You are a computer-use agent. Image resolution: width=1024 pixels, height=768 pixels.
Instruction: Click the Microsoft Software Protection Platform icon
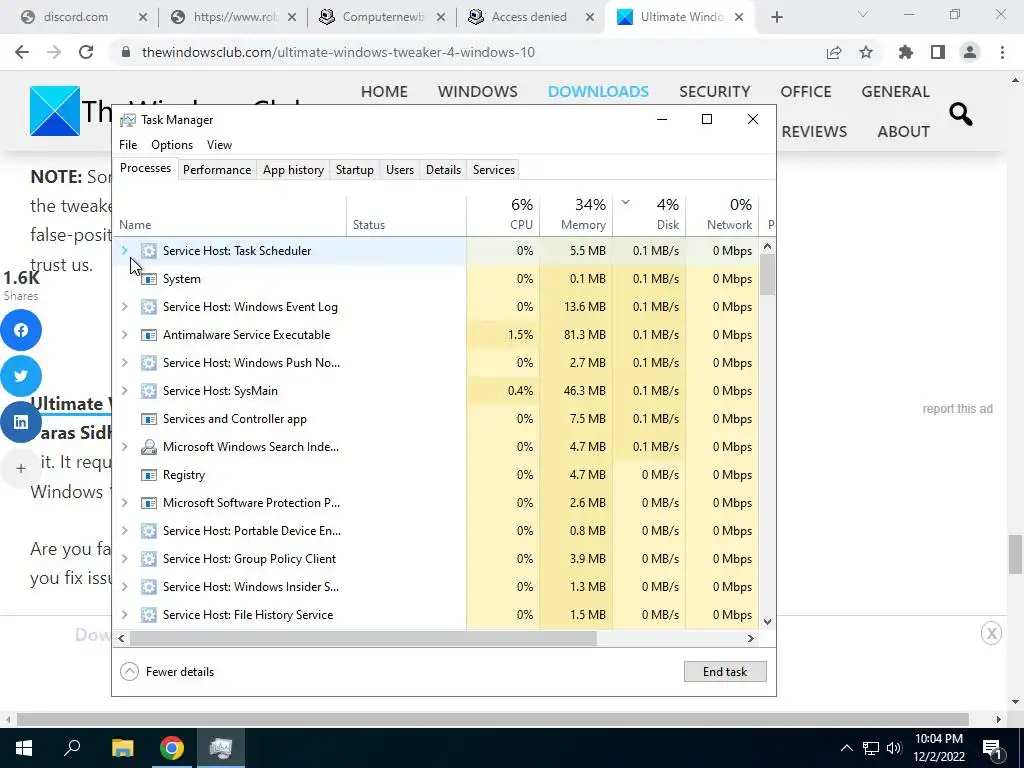[149, 503]
